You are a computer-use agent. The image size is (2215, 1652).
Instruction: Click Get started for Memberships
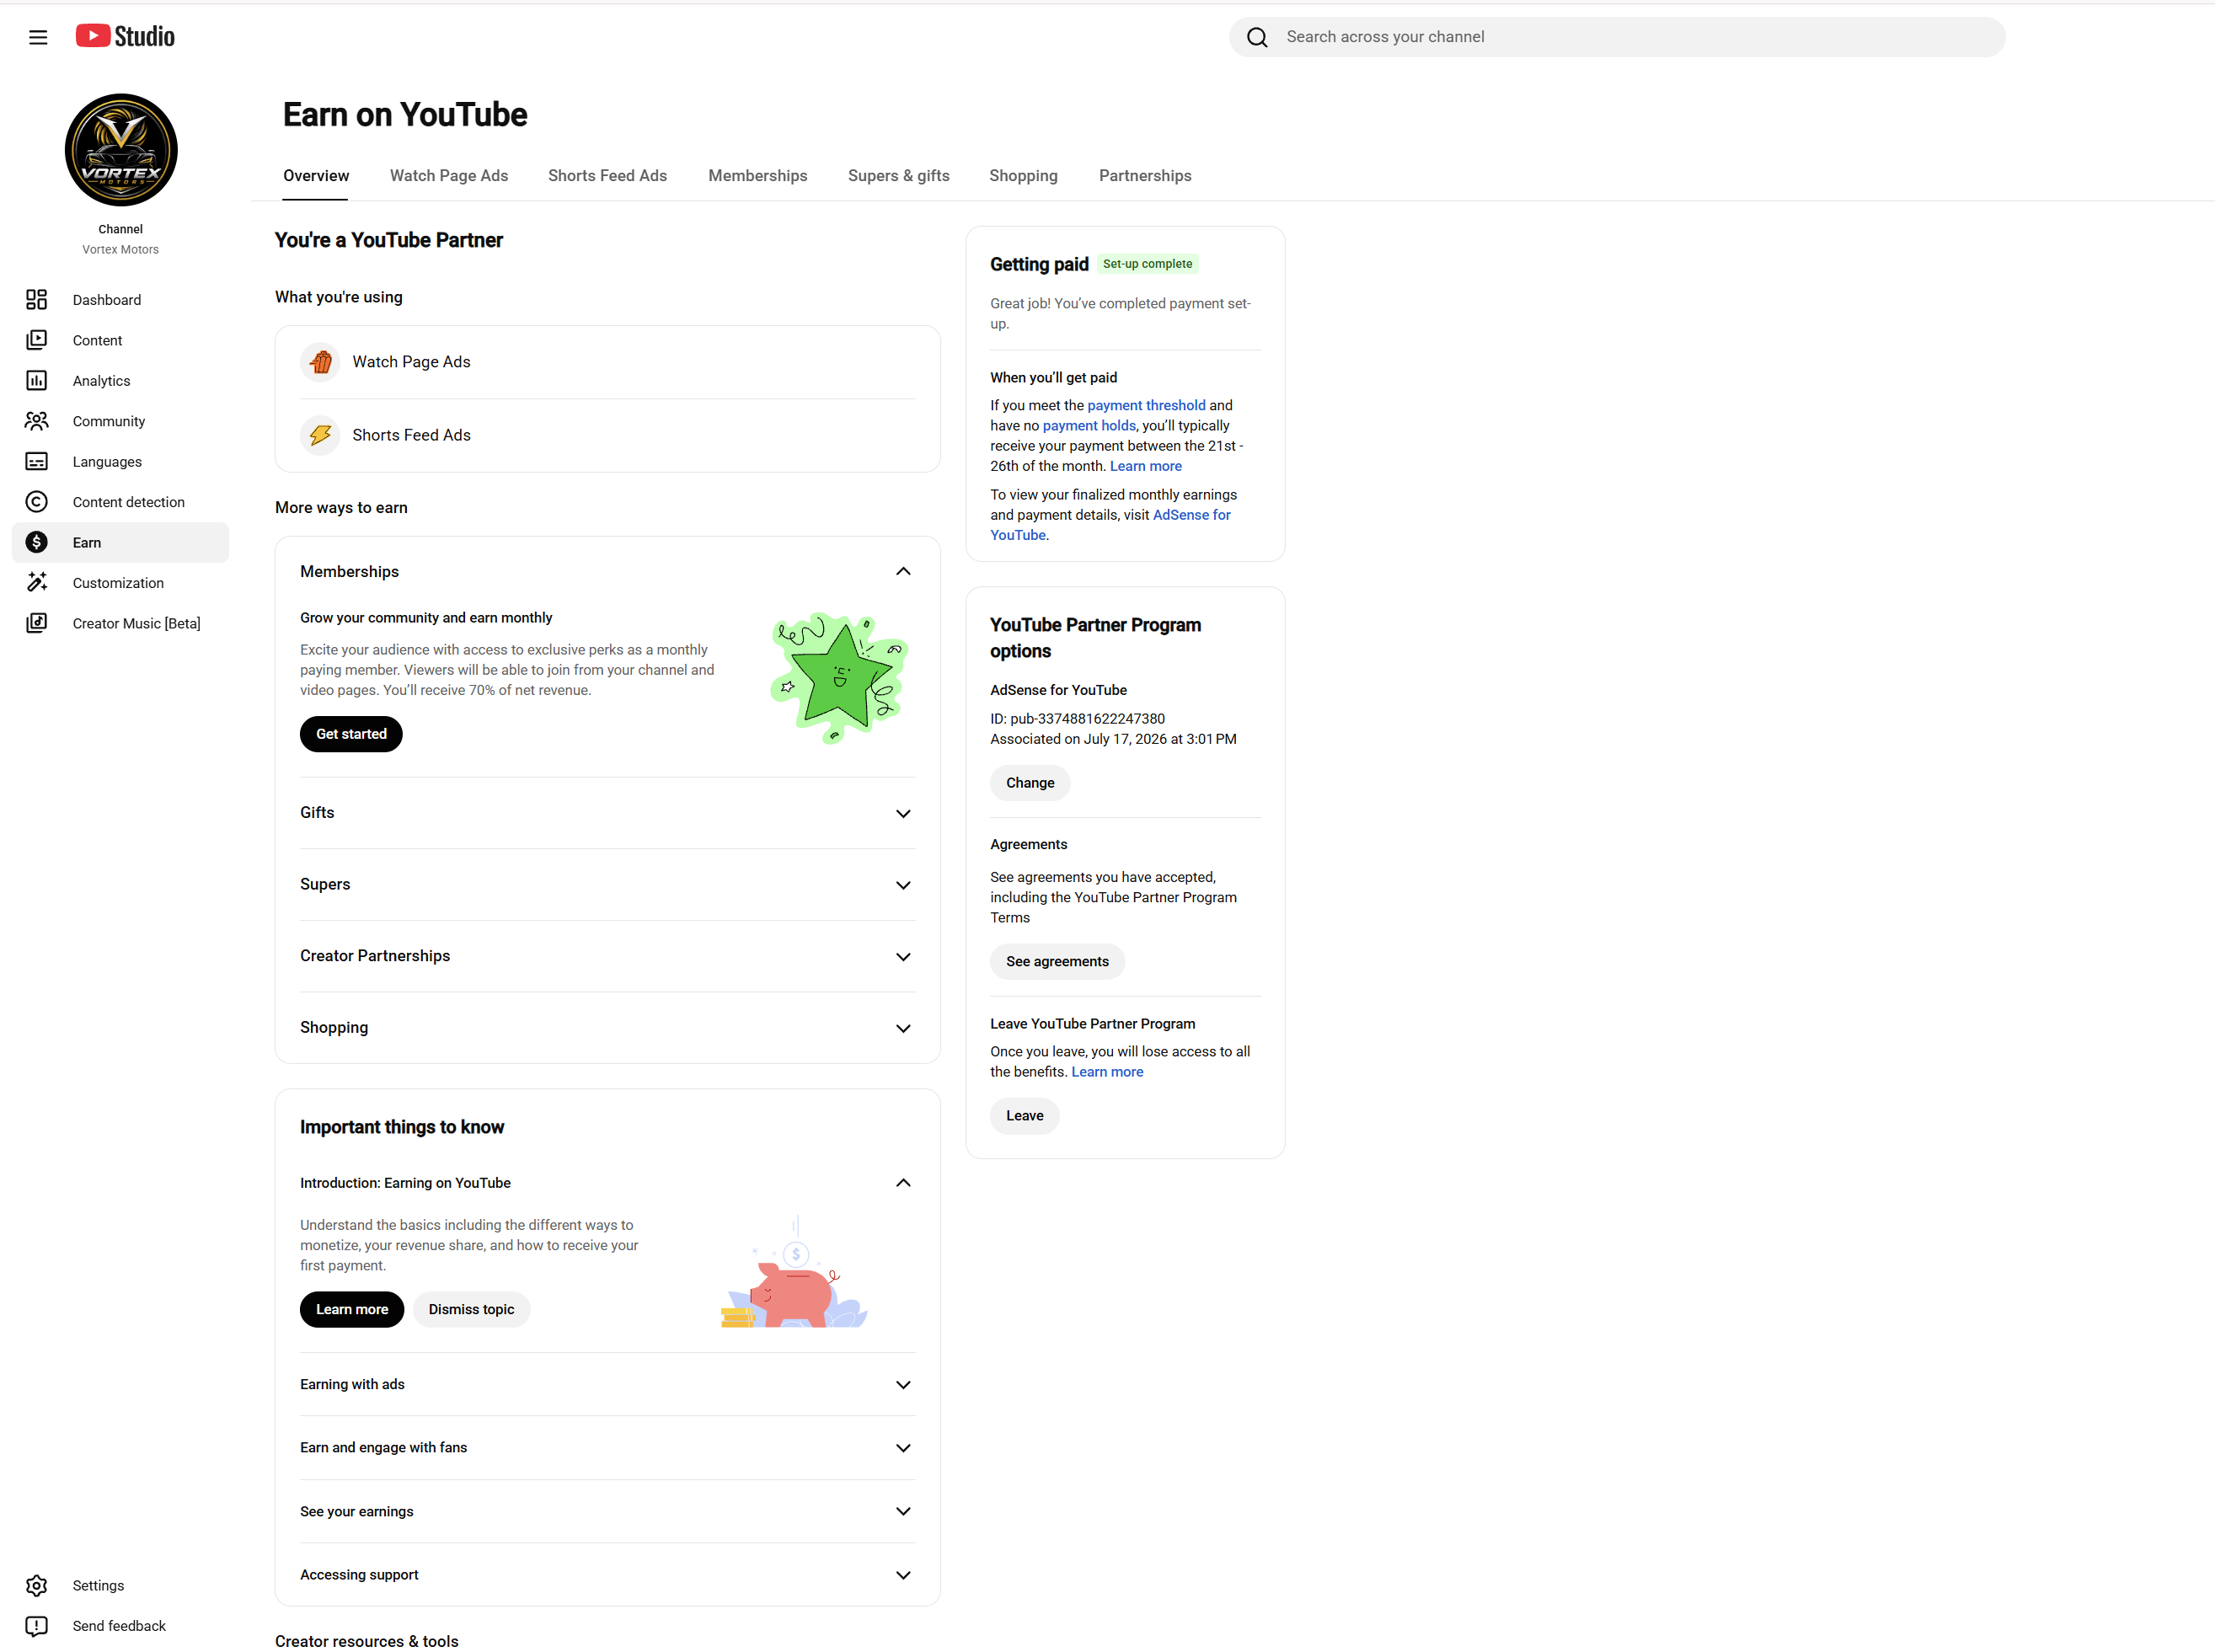click(351, 734)
